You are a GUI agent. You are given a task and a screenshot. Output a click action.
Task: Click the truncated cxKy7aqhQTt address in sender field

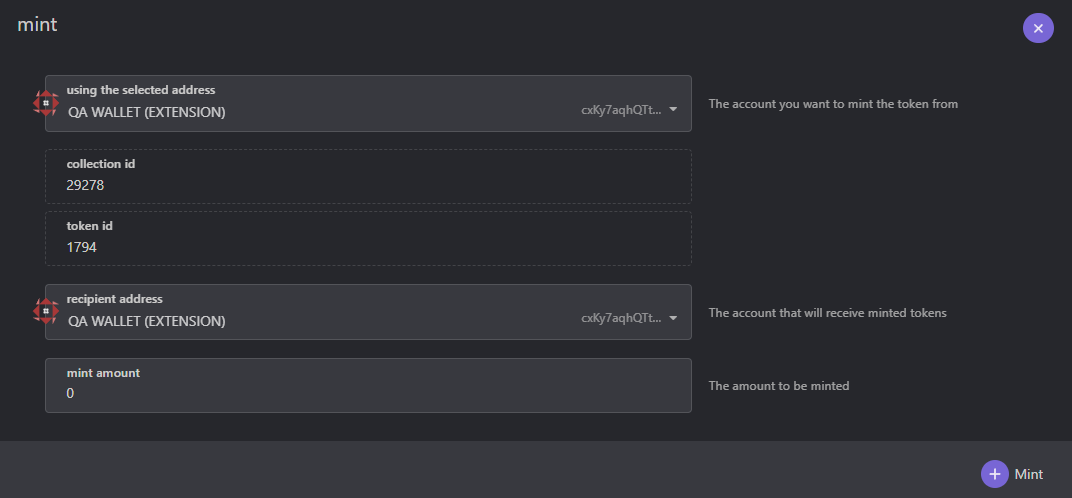pos(621,109)
